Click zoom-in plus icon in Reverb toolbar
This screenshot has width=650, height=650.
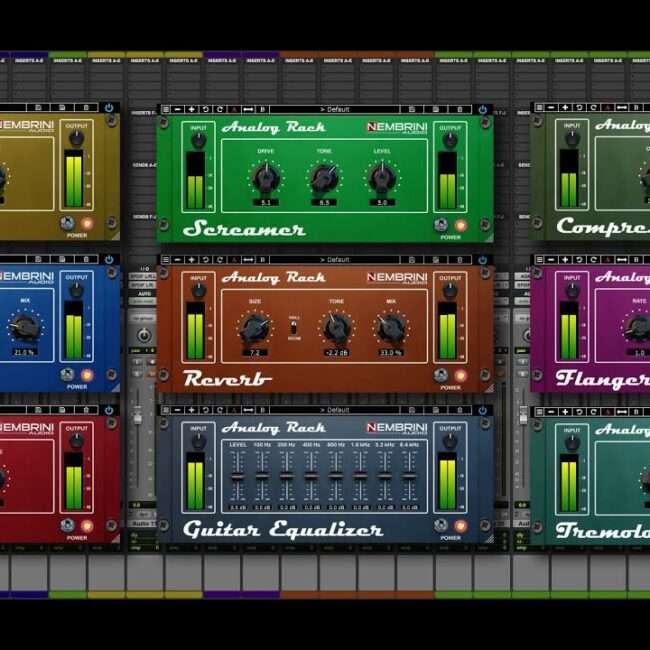[192, 260]
